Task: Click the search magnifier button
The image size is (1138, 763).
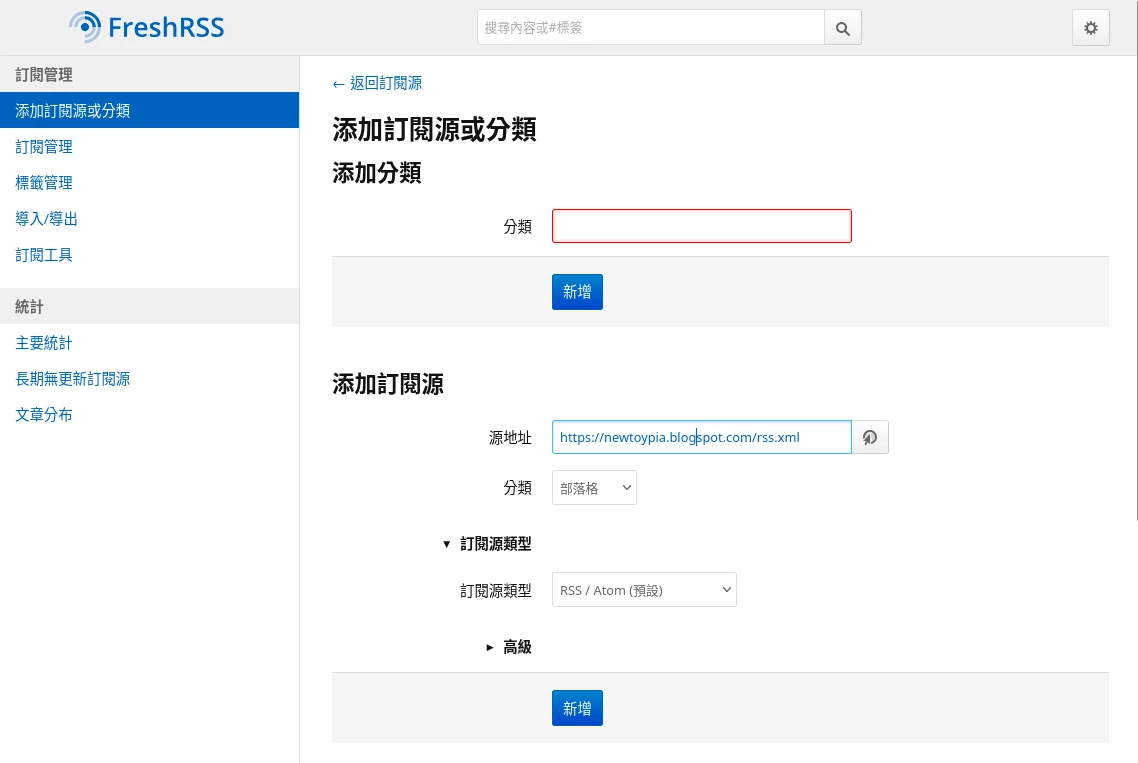Action: [842, 28]
